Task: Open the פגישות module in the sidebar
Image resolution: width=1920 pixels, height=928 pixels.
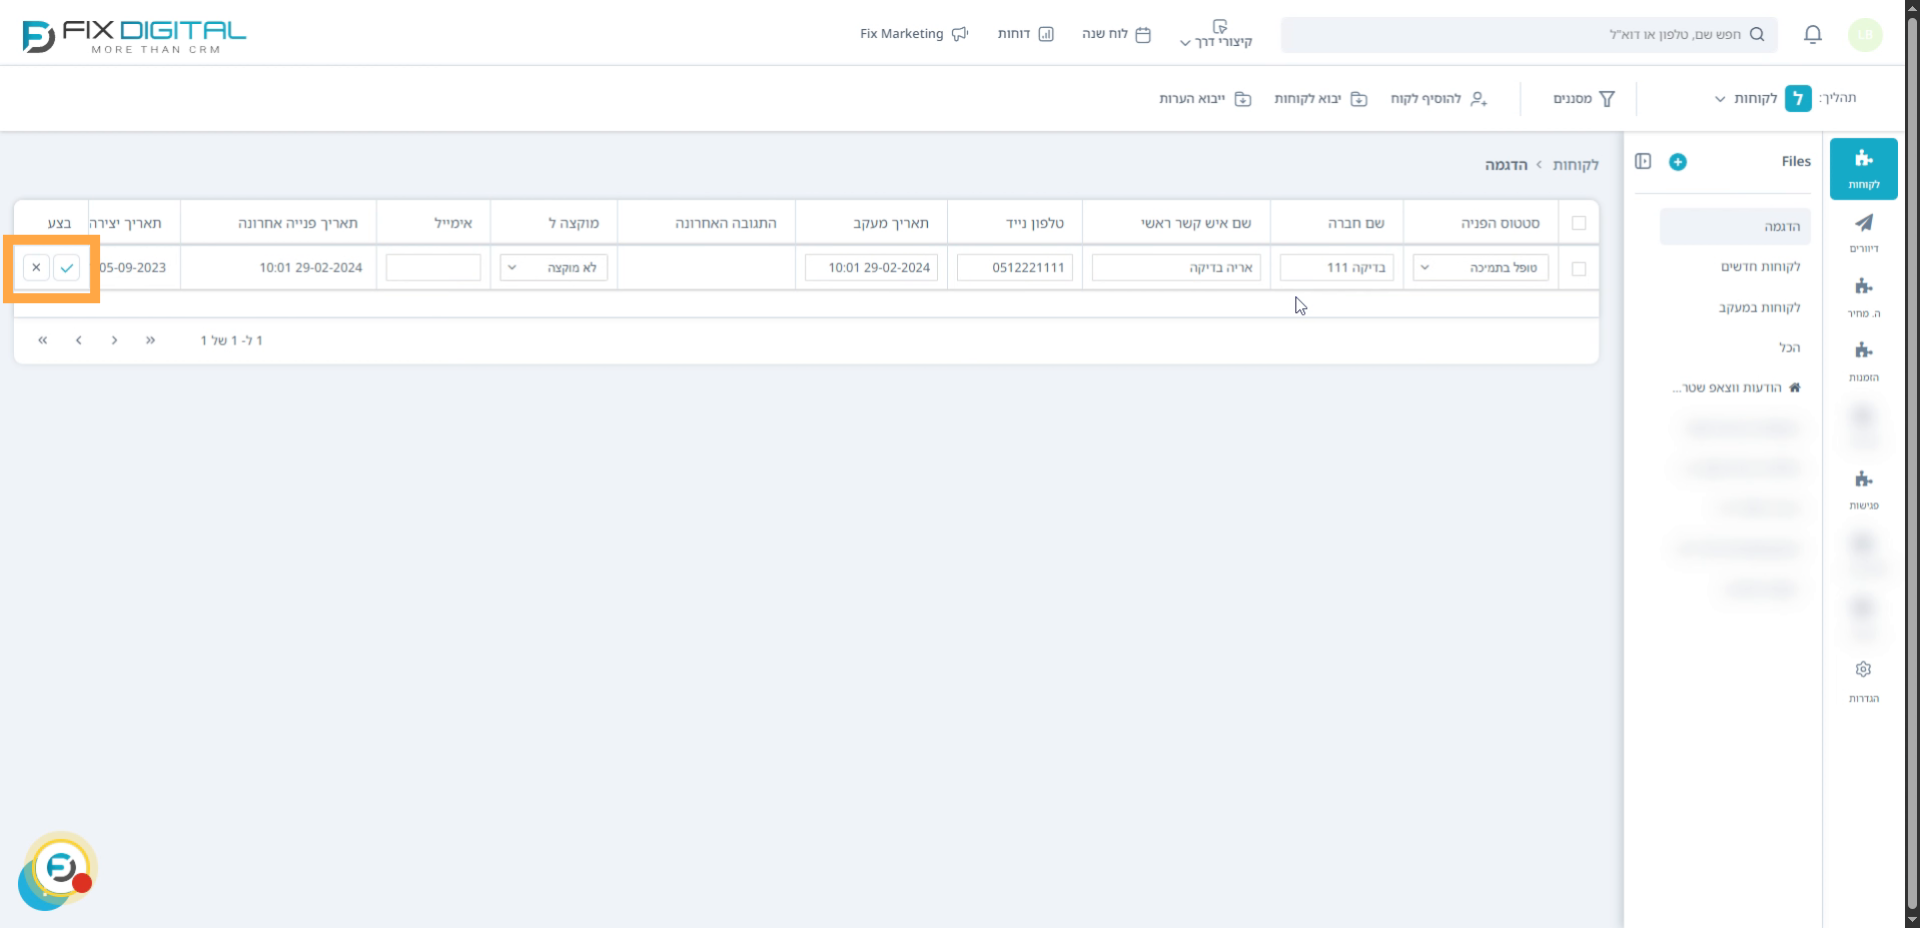Action: (1863, 488)
